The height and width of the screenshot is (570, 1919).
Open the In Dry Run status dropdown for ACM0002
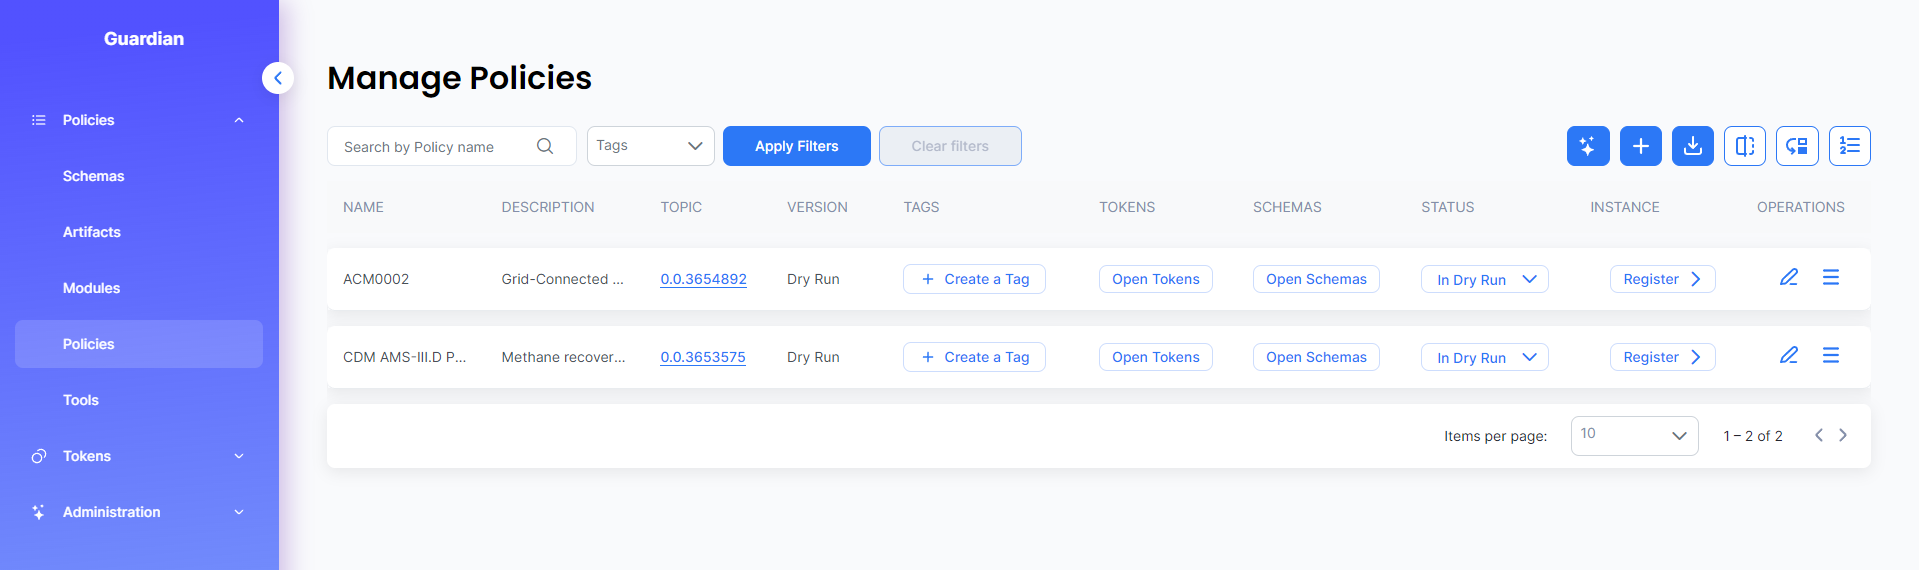[1484, 279]
